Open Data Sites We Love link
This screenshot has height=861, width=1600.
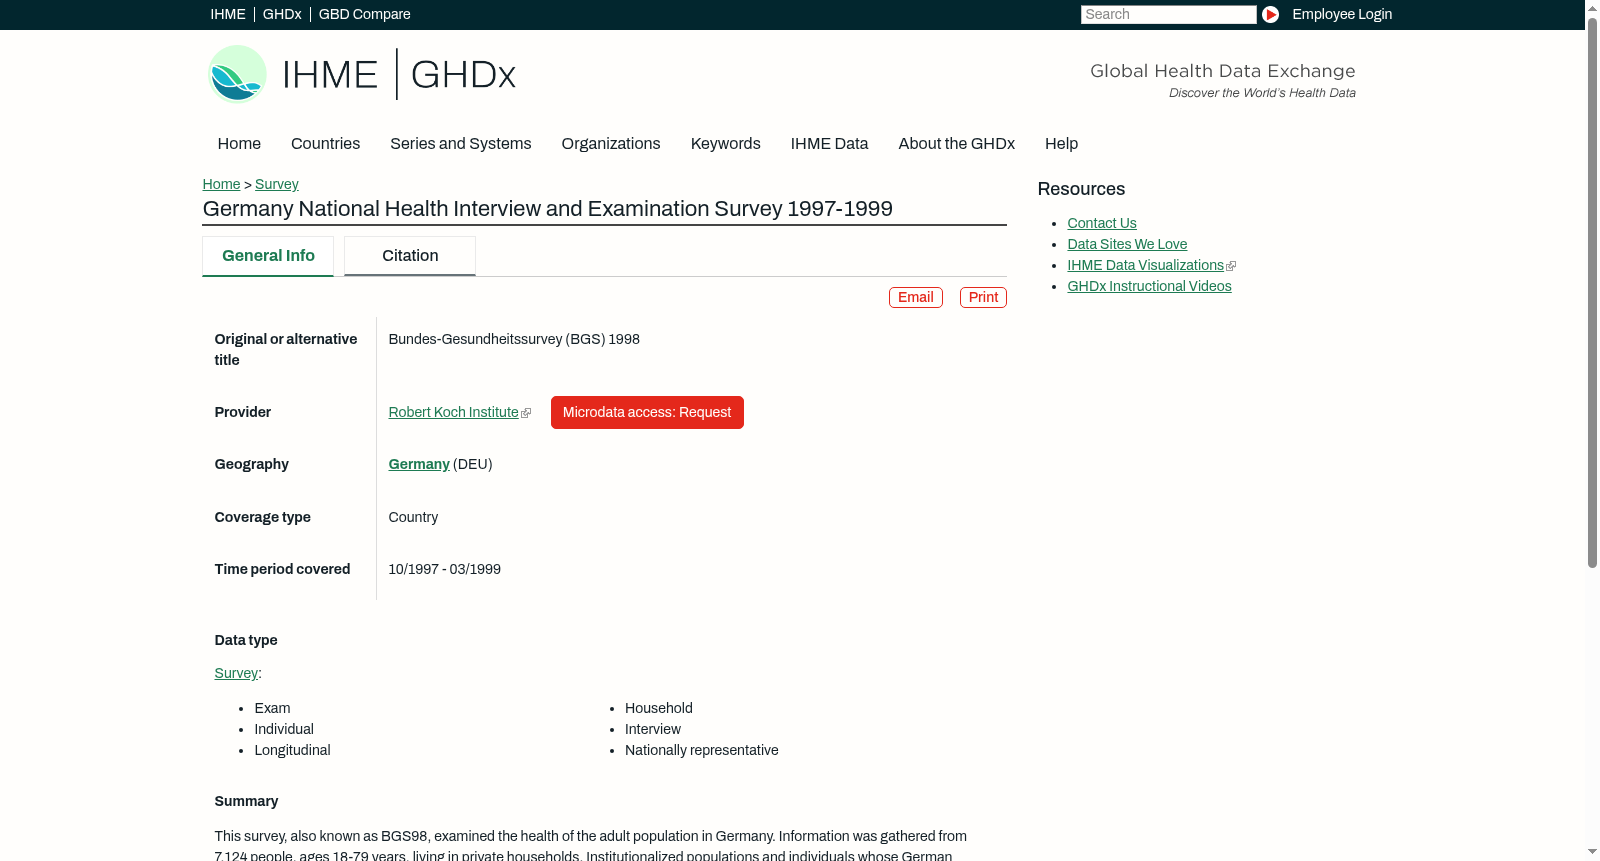click(1127, 244)
